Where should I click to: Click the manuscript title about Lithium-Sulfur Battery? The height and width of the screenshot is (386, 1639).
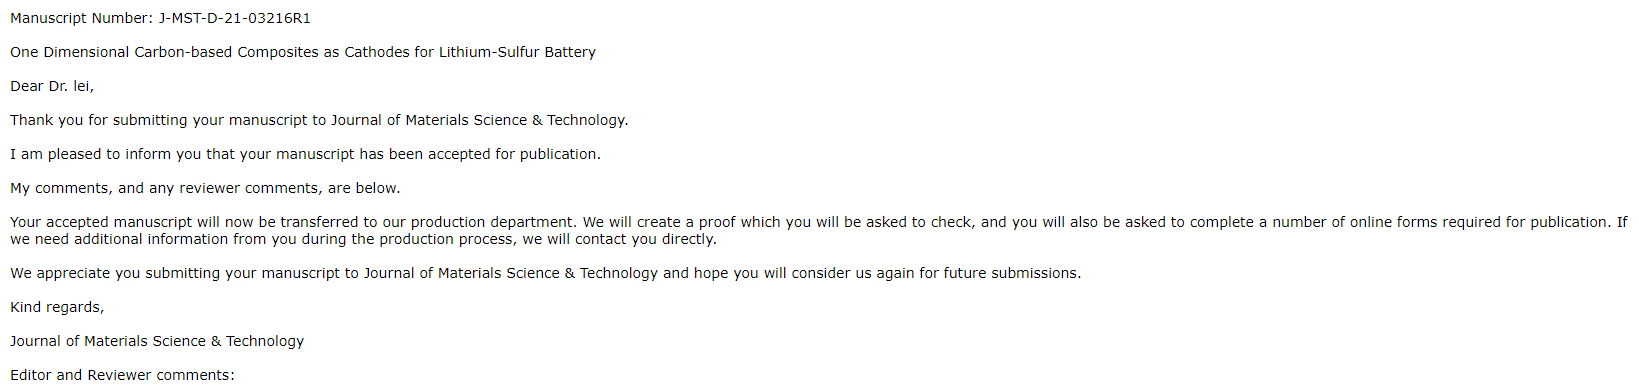(x=303, y=52)
